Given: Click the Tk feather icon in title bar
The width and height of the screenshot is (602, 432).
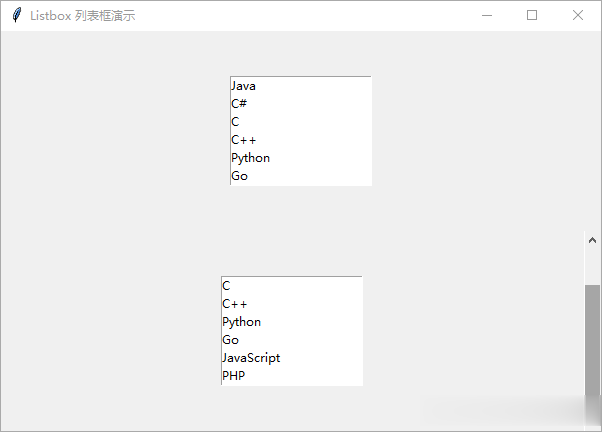Looking at the screenshot, I should click(x=17, y=15).
